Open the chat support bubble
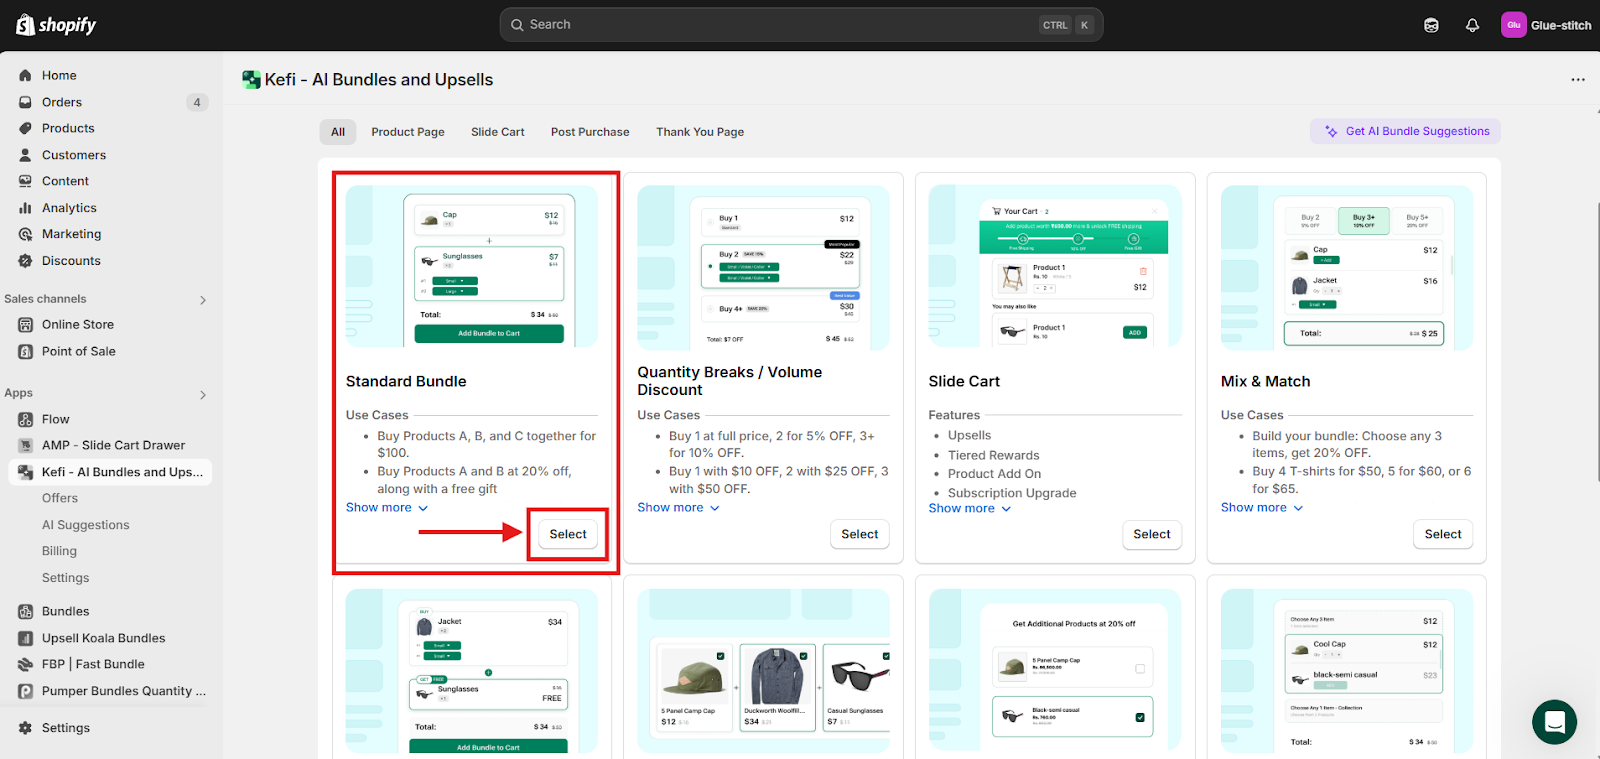 1554,722
